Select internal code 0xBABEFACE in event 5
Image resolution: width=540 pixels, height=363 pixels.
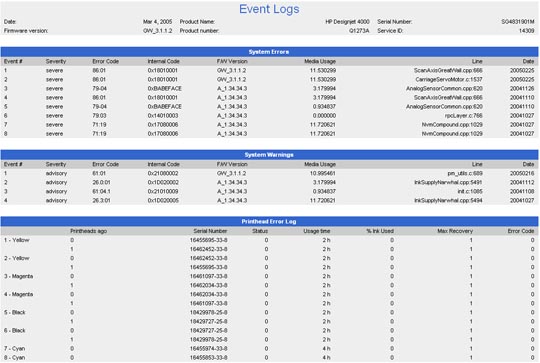(x=165, y=106)
